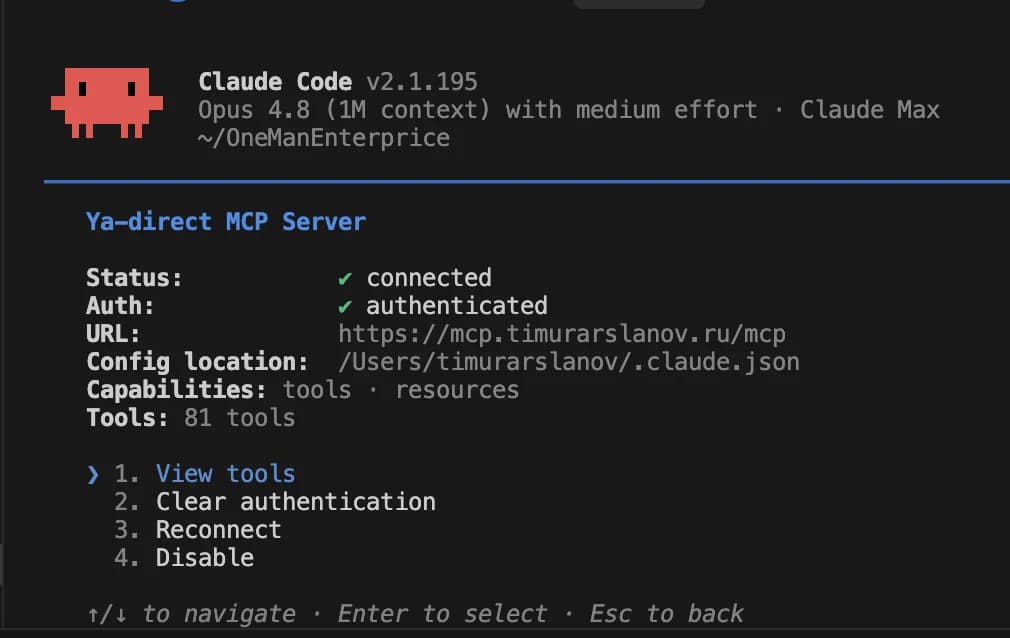Click the Capabilities: label
The height and width of the screenshot is (638, 1010).
click(176, 390)
